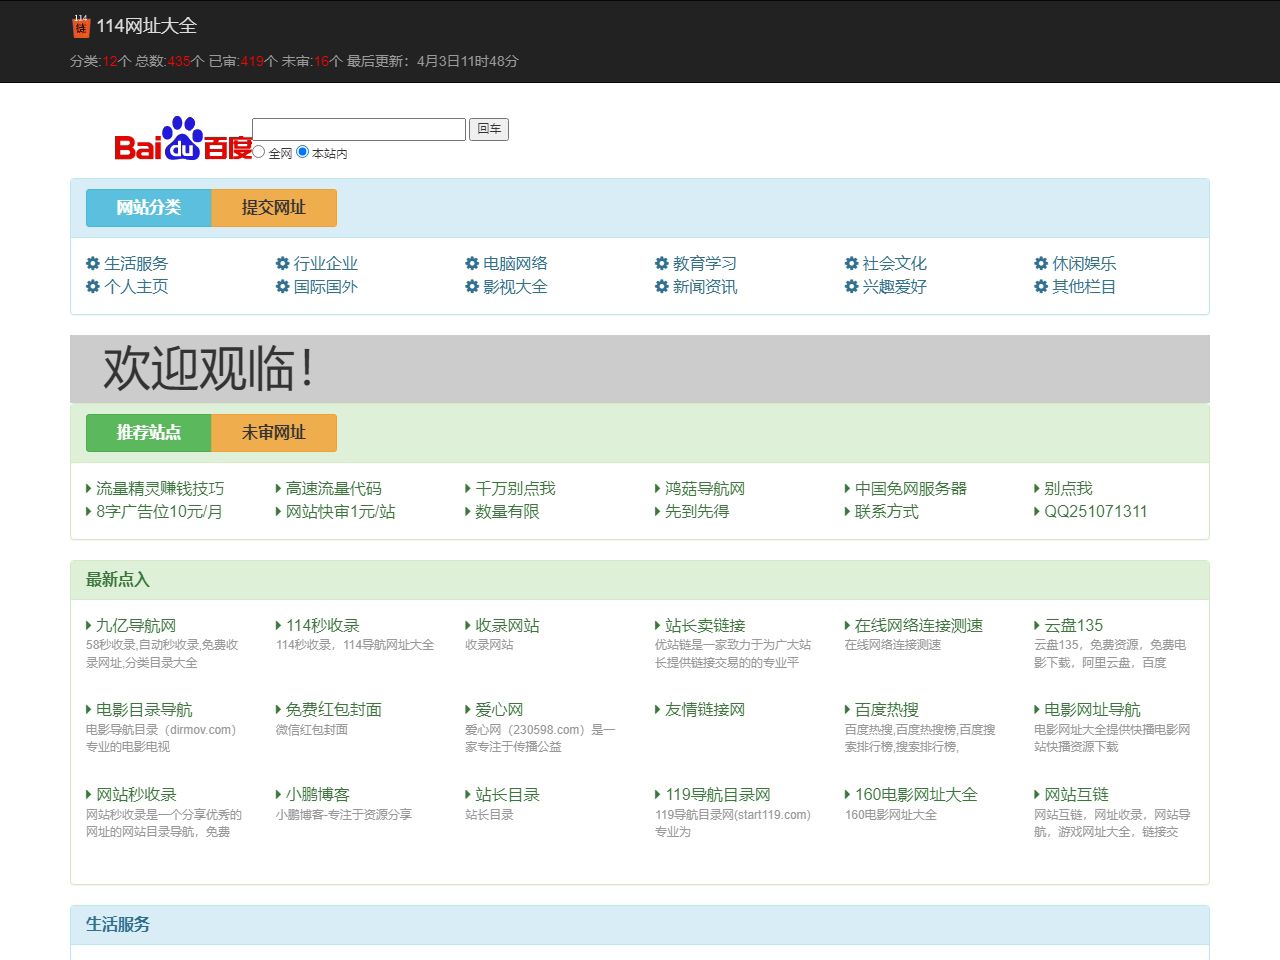The width and height of the screenshot is (1280, 960).
Task: Select the gear icon by 社会文化
Action: click(851, 264)
